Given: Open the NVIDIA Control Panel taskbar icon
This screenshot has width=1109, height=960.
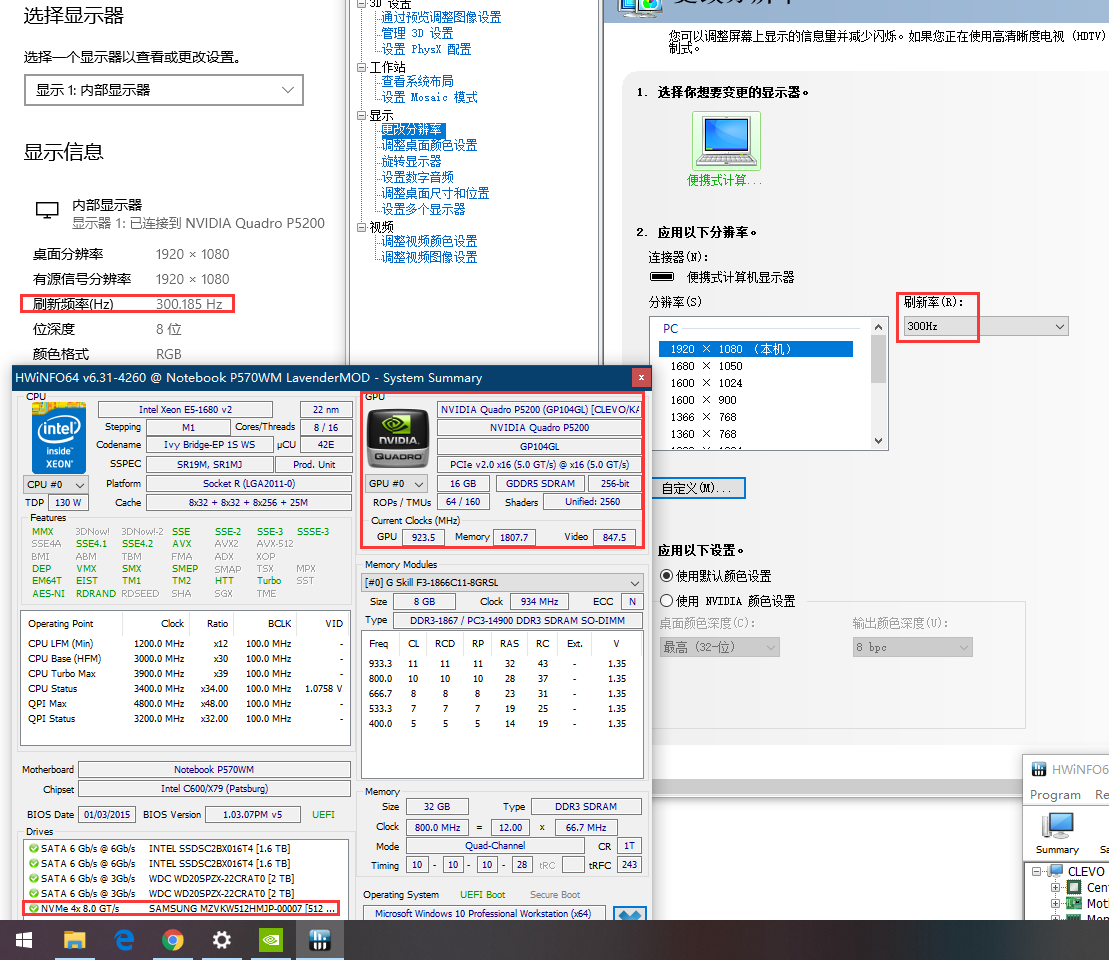Looking at the screenshot, I should 270,940.
